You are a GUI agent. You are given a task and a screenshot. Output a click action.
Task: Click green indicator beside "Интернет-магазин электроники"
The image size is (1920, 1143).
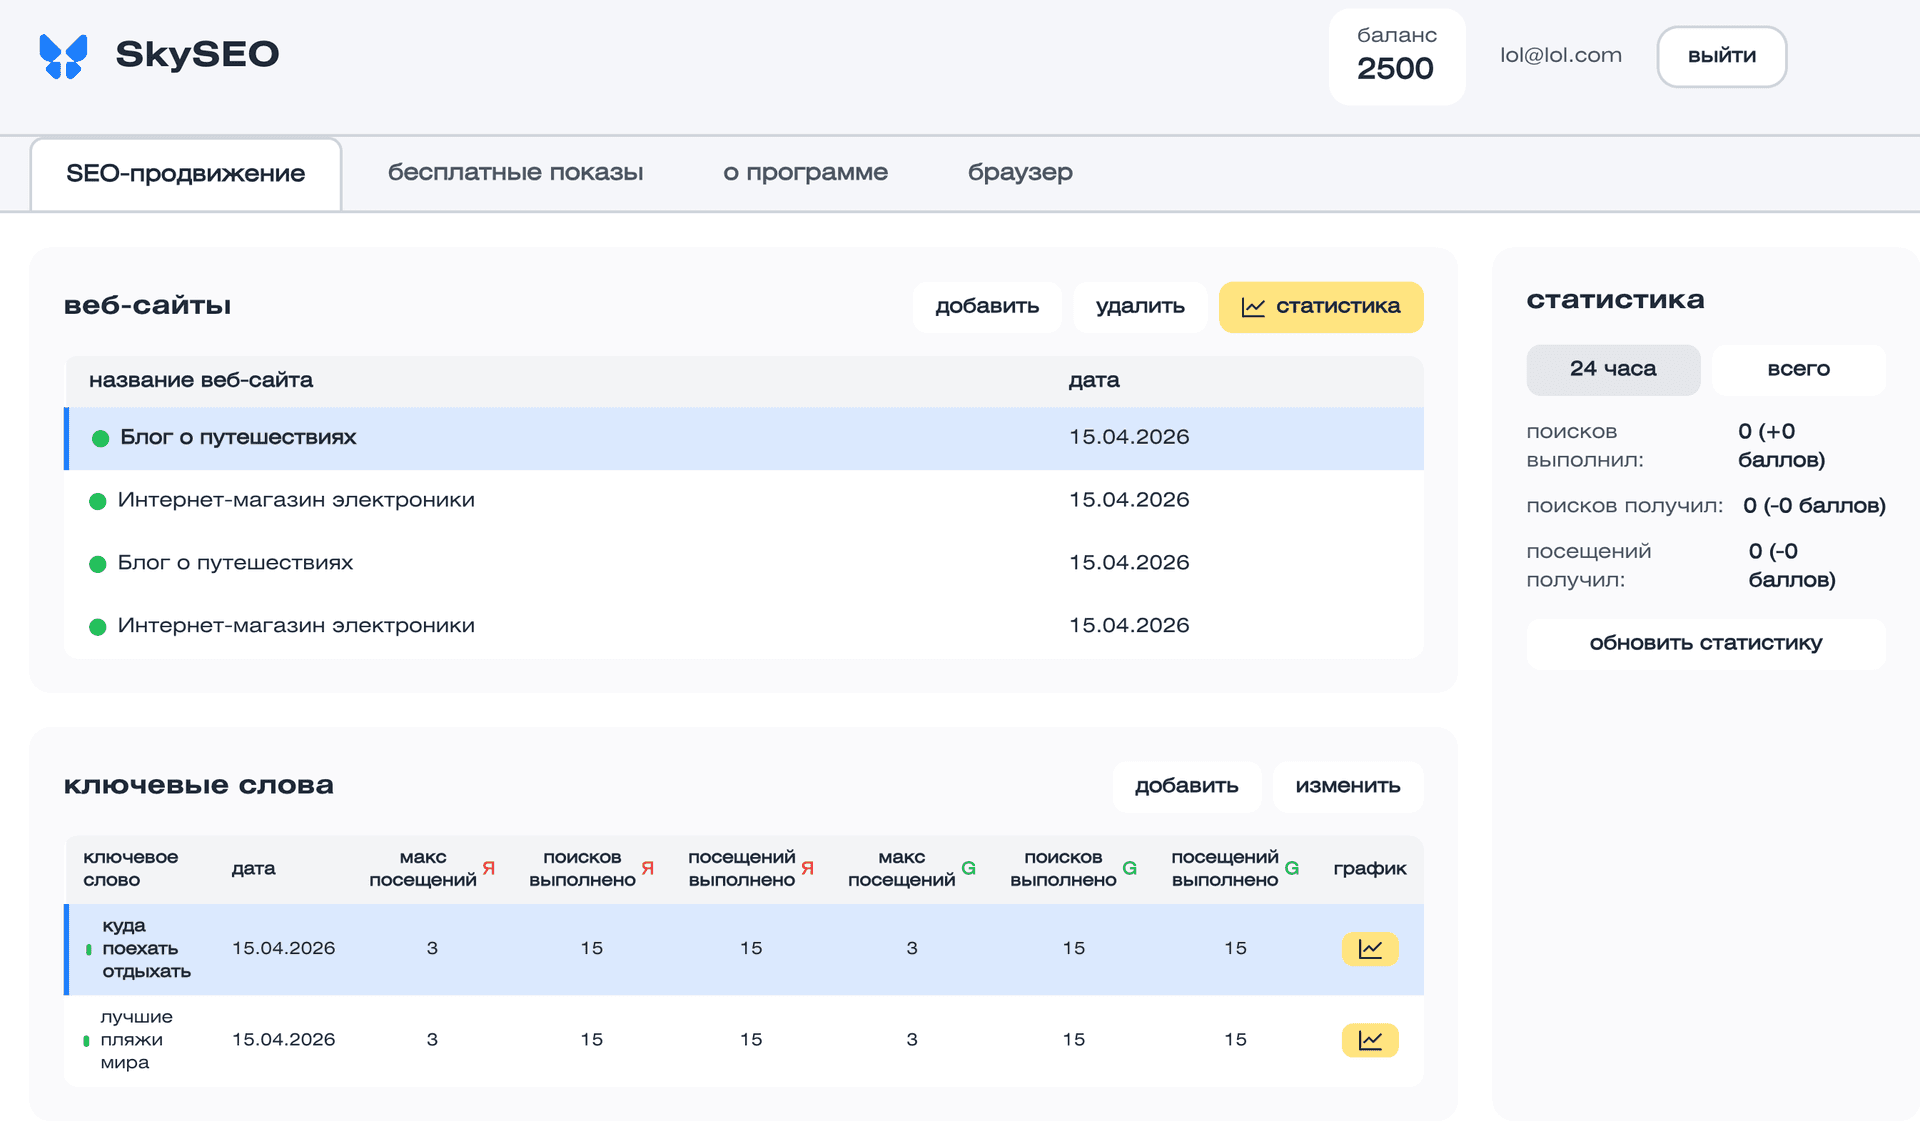(x=99, y=500)
